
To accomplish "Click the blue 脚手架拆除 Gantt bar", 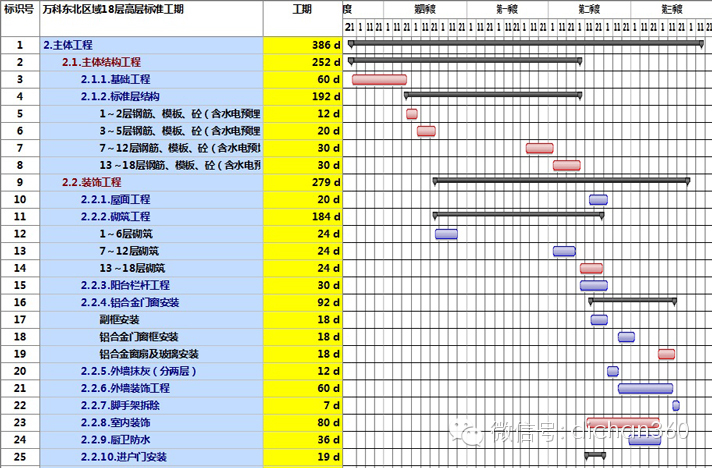I will pos(676,406).
